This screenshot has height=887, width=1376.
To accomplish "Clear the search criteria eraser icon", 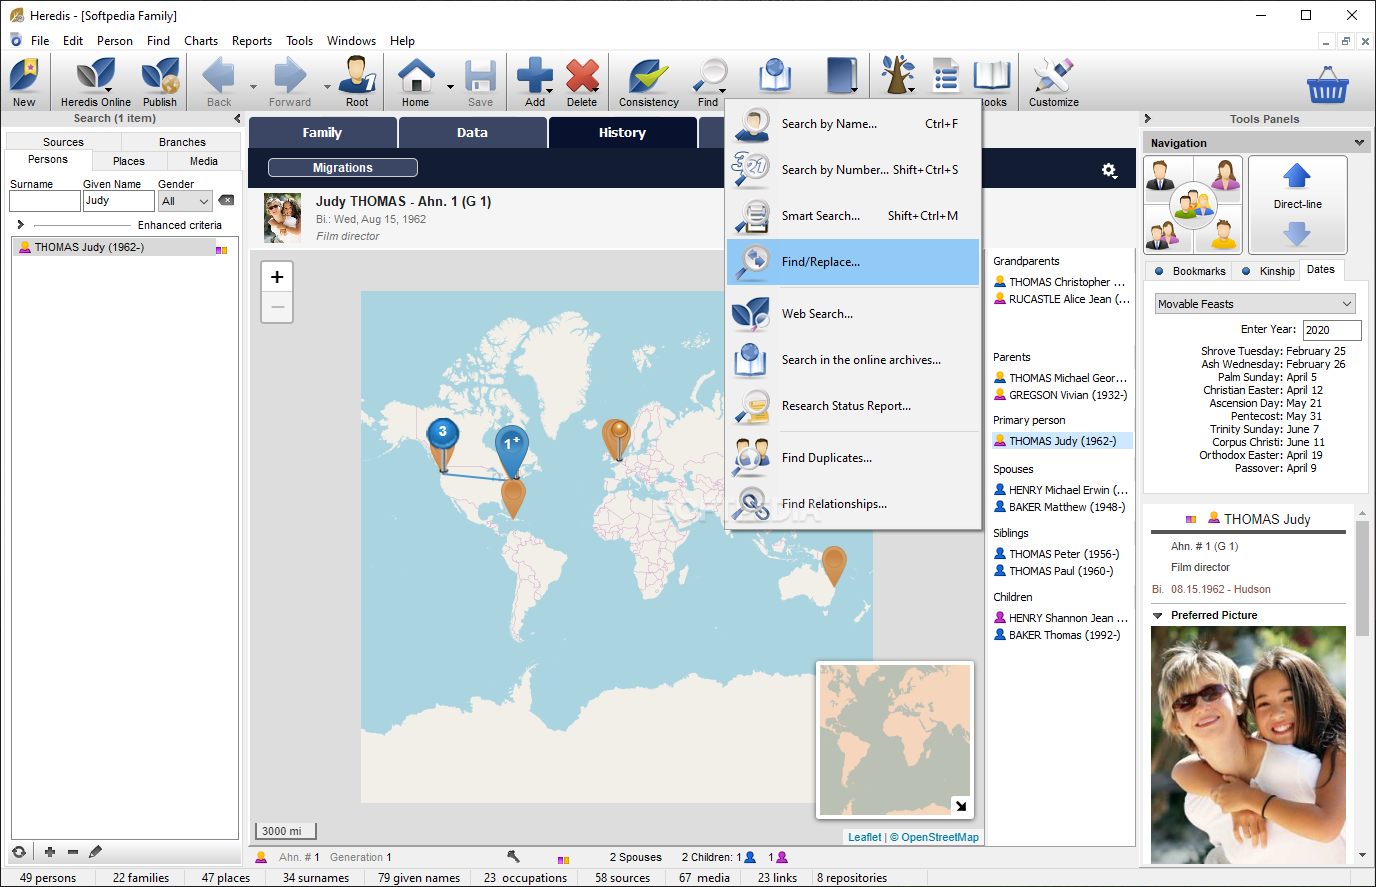I will tap(226, 200).
